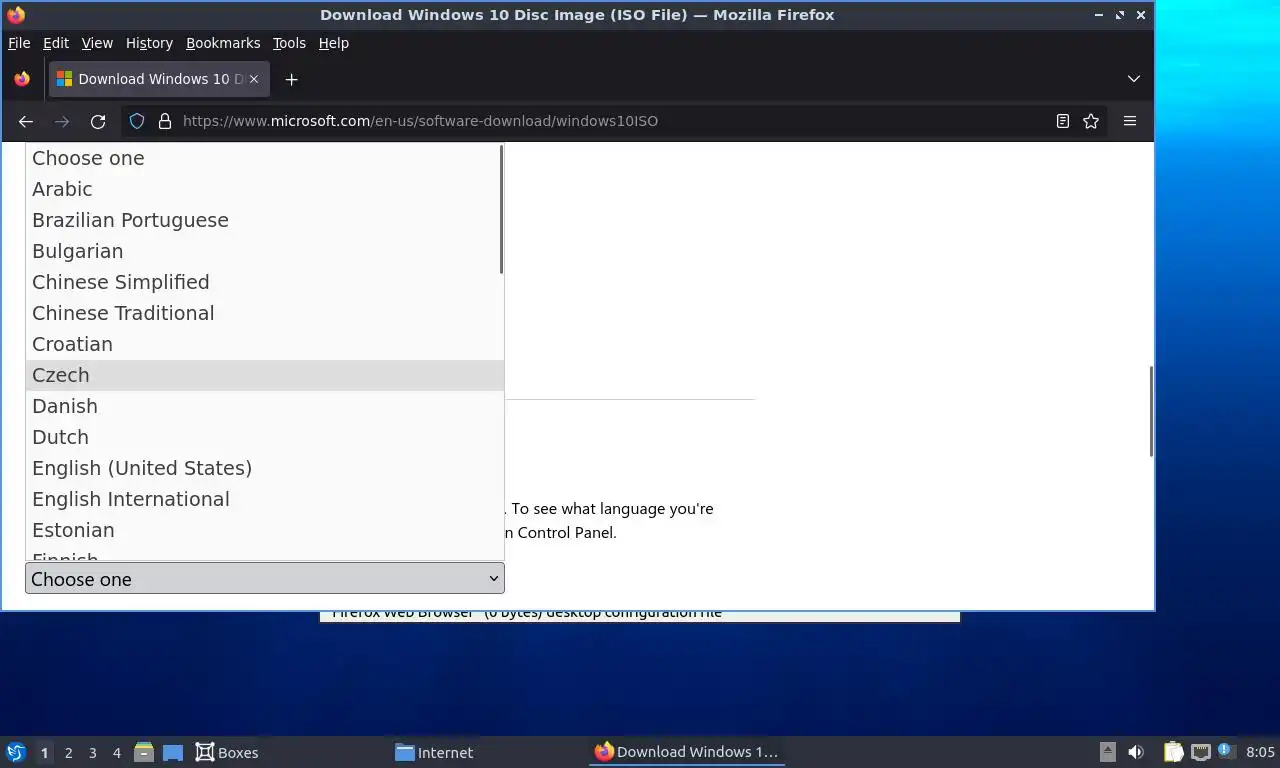Open the clipboard manager tray icon
Image resolution: width=1280 pixels, height=768 pixels.
click(x=1174, y=752)
